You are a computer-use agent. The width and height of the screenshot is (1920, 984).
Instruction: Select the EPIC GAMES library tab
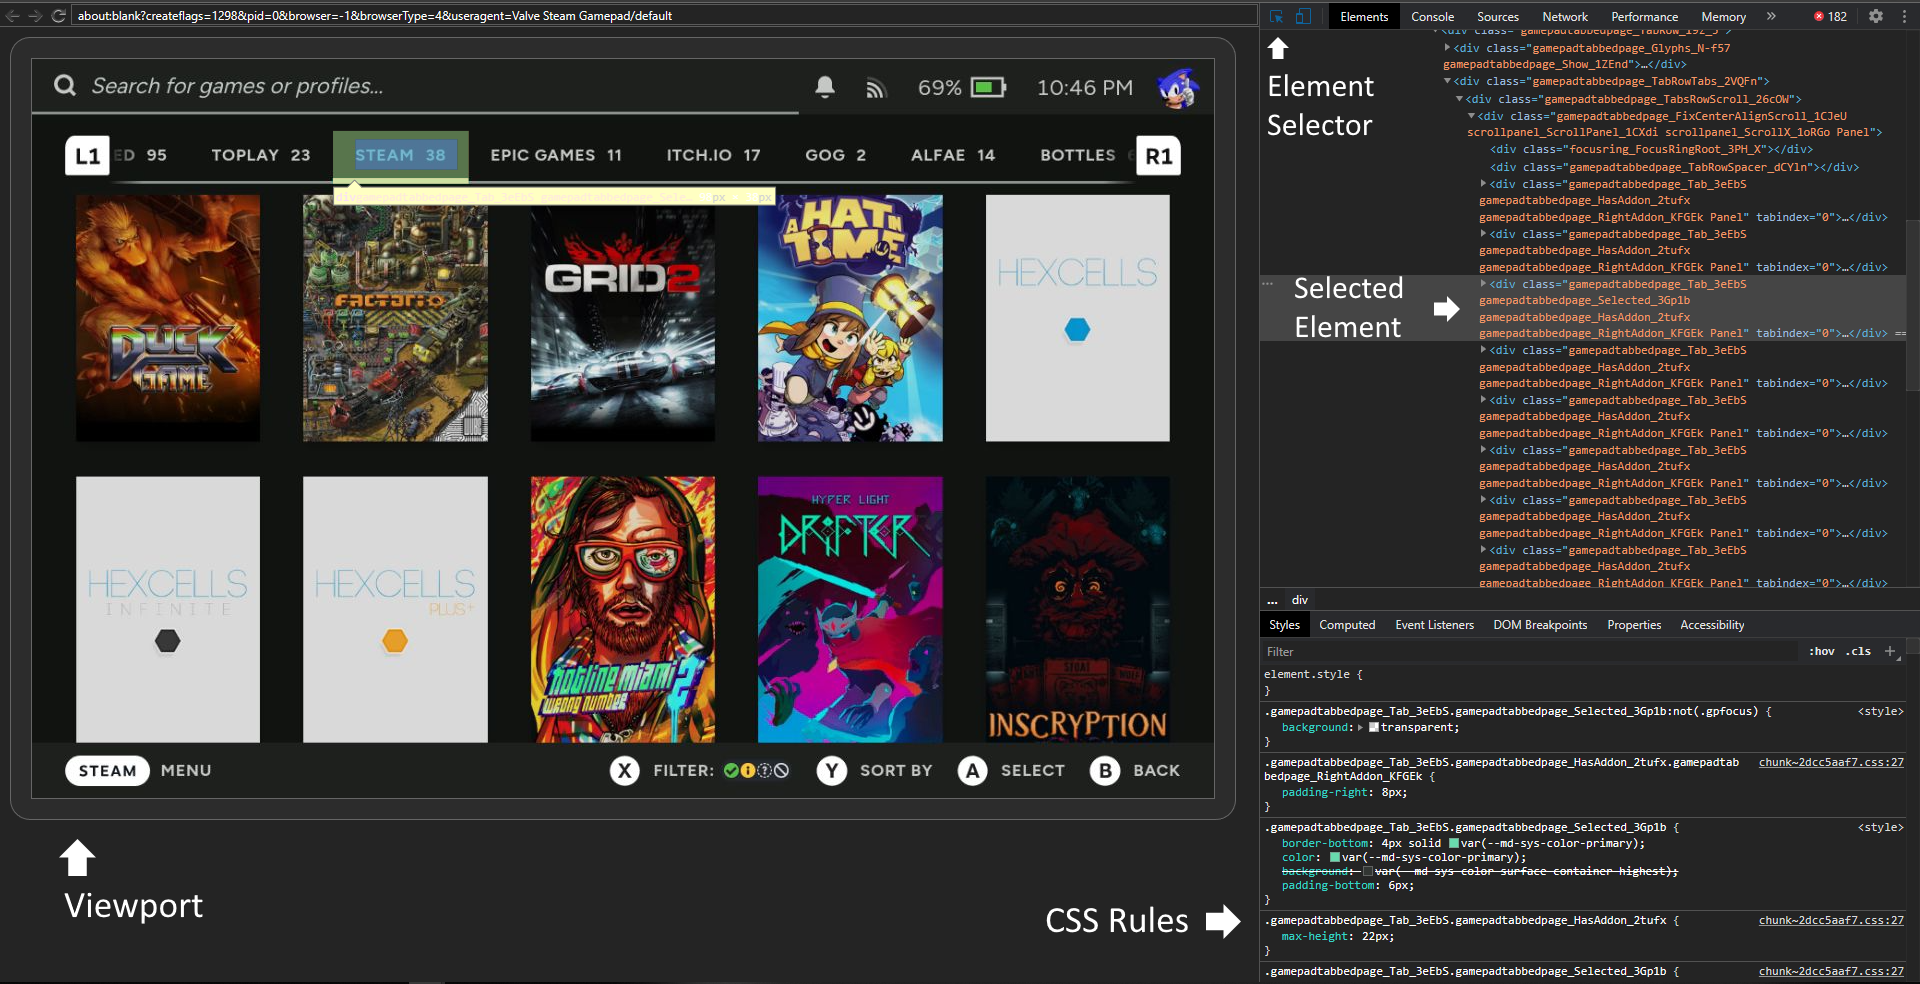(x=556, y=155)
